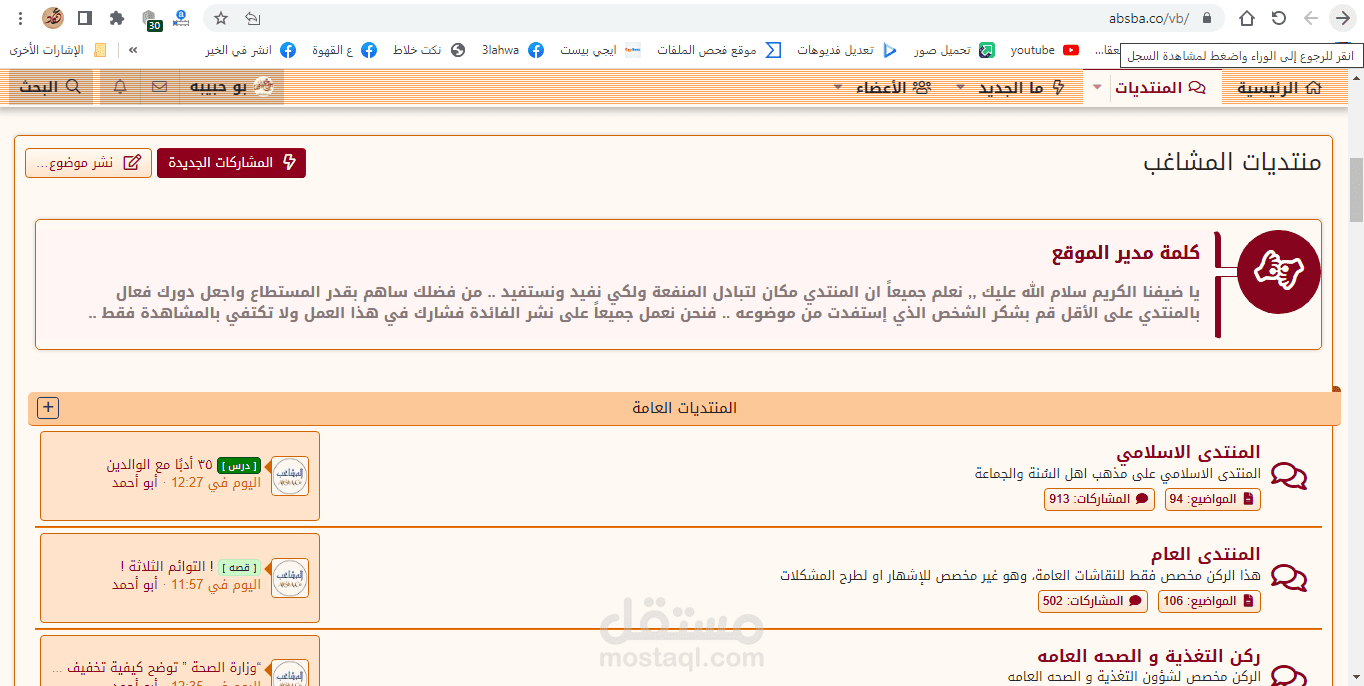Open poster avatar beside ٣٥ أدبًا post
The width and height of the screenshot is (1364, 686).
[290, 476]
